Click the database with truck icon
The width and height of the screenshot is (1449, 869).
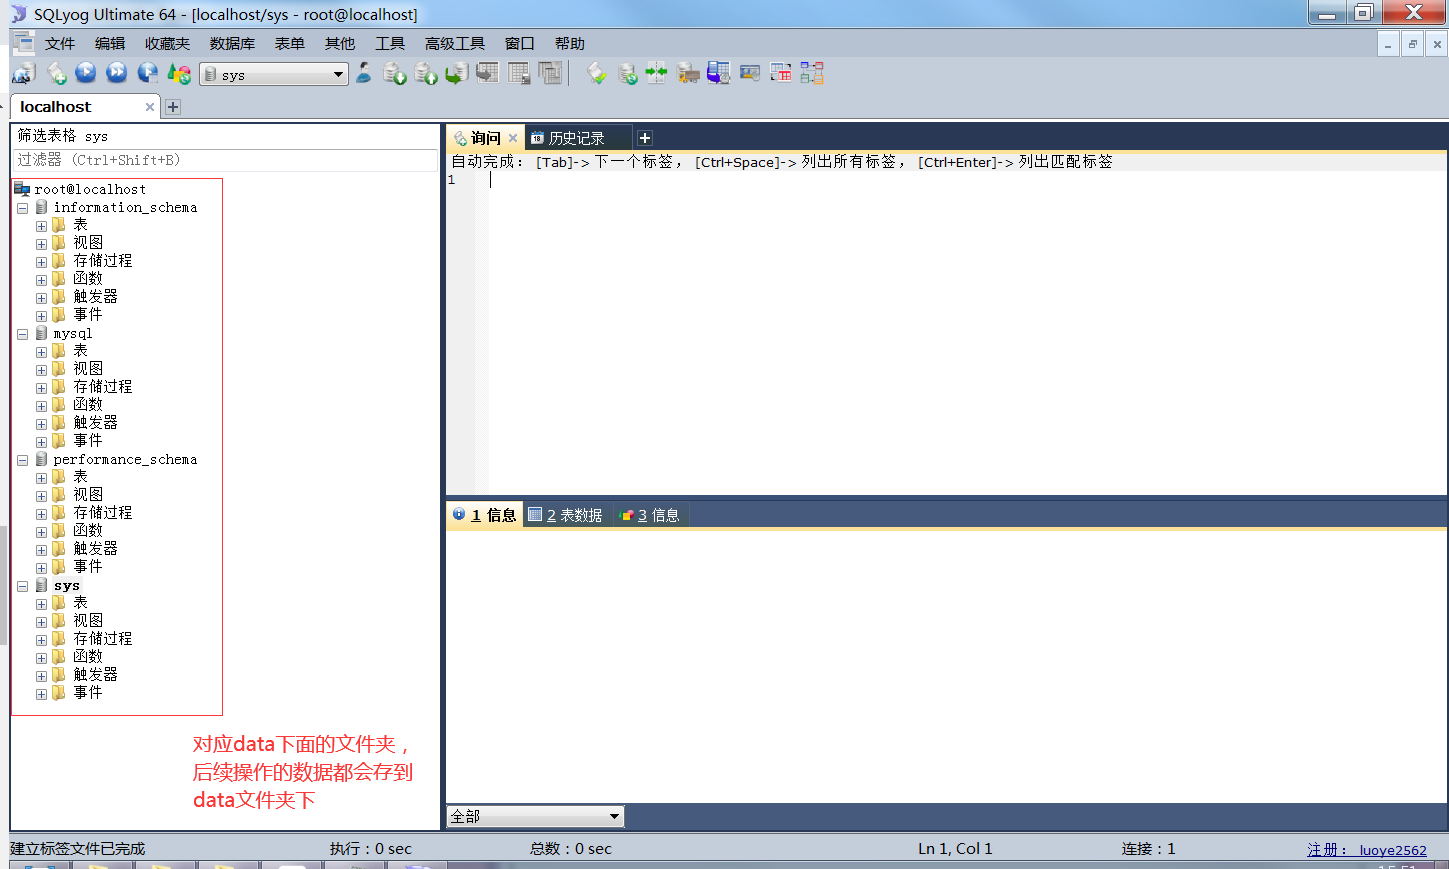688,73
